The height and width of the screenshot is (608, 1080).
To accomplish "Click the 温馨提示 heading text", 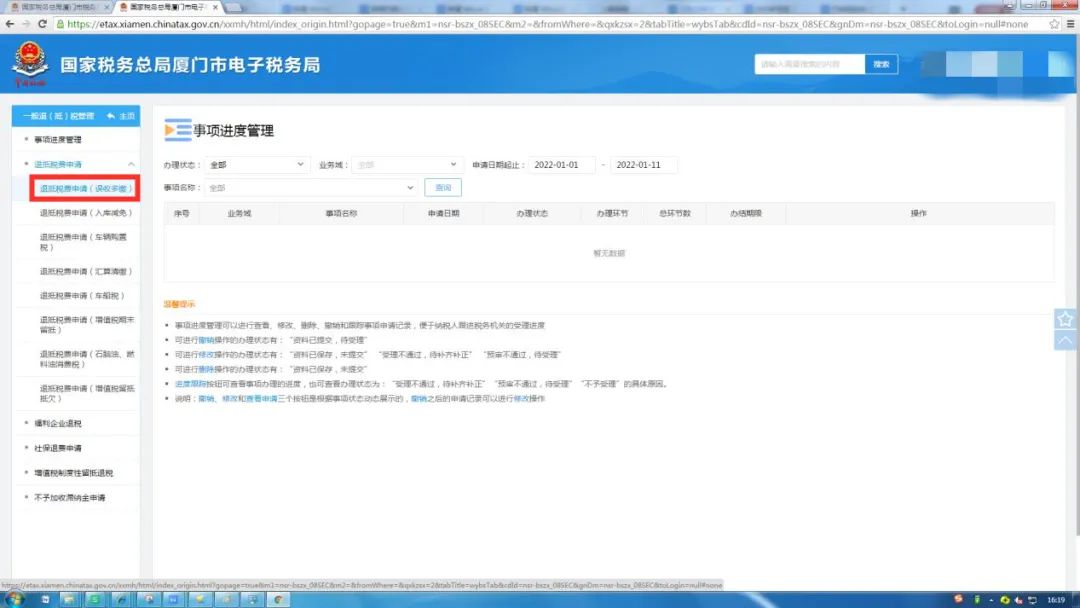I will click(x=179, y=304).
